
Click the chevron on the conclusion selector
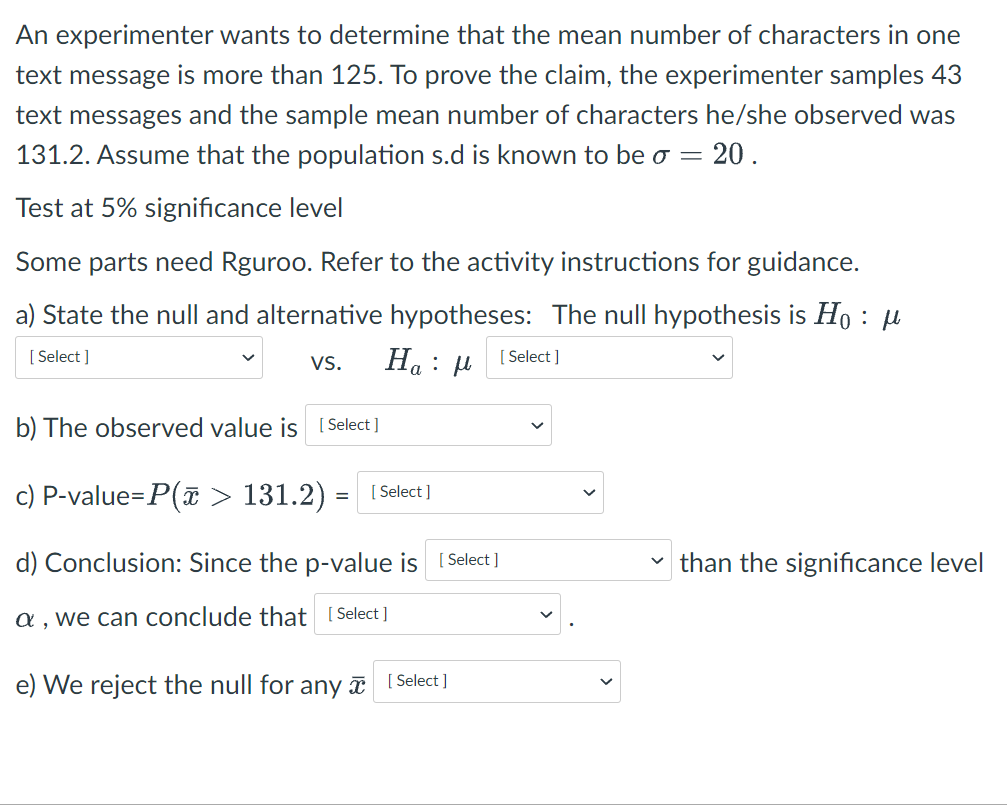pyautogui.click(x=546, y=613)
